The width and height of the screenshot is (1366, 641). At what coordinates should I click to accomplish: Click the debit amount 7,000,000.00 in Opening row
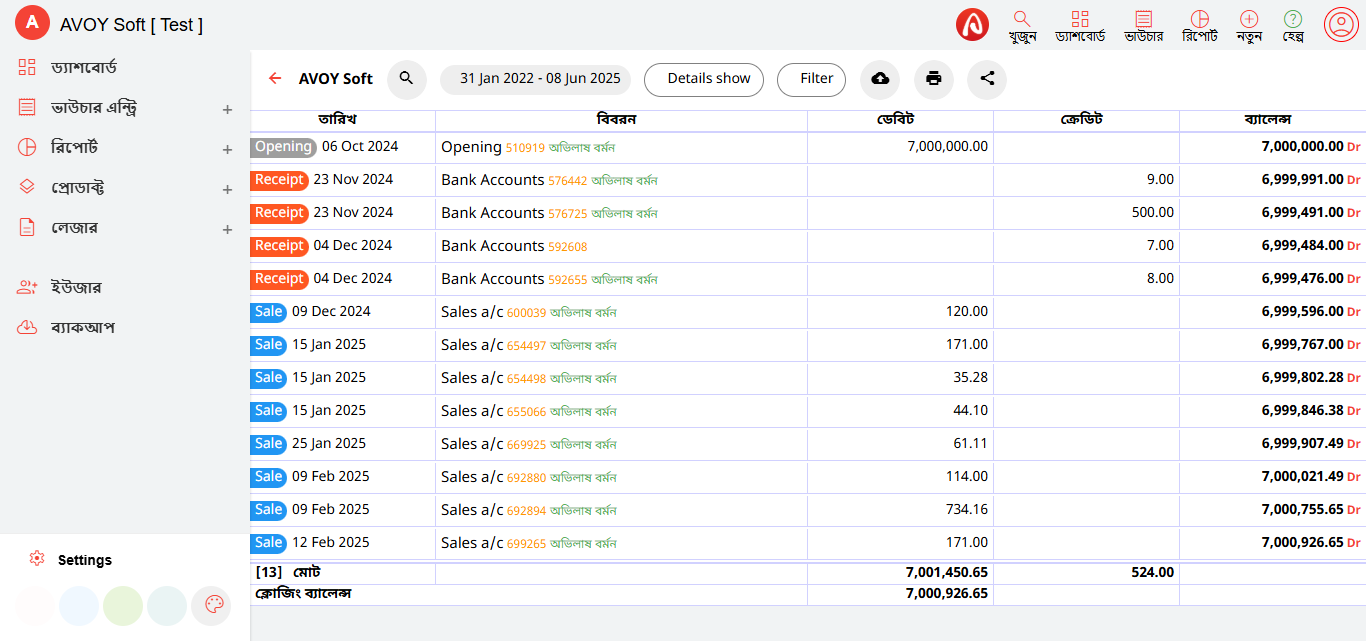[948, 147]
